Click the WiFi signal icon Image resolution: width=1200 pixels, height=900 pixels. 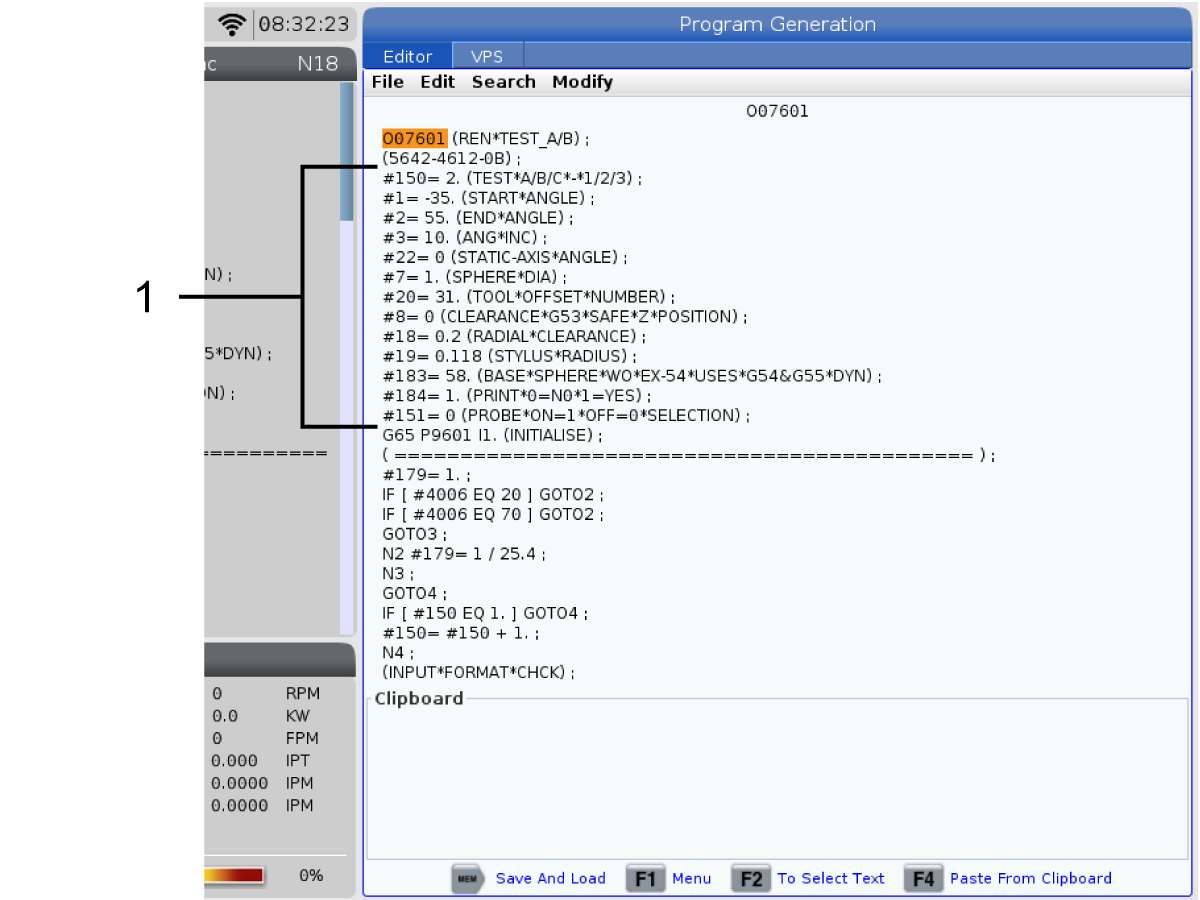pos(233,23)
